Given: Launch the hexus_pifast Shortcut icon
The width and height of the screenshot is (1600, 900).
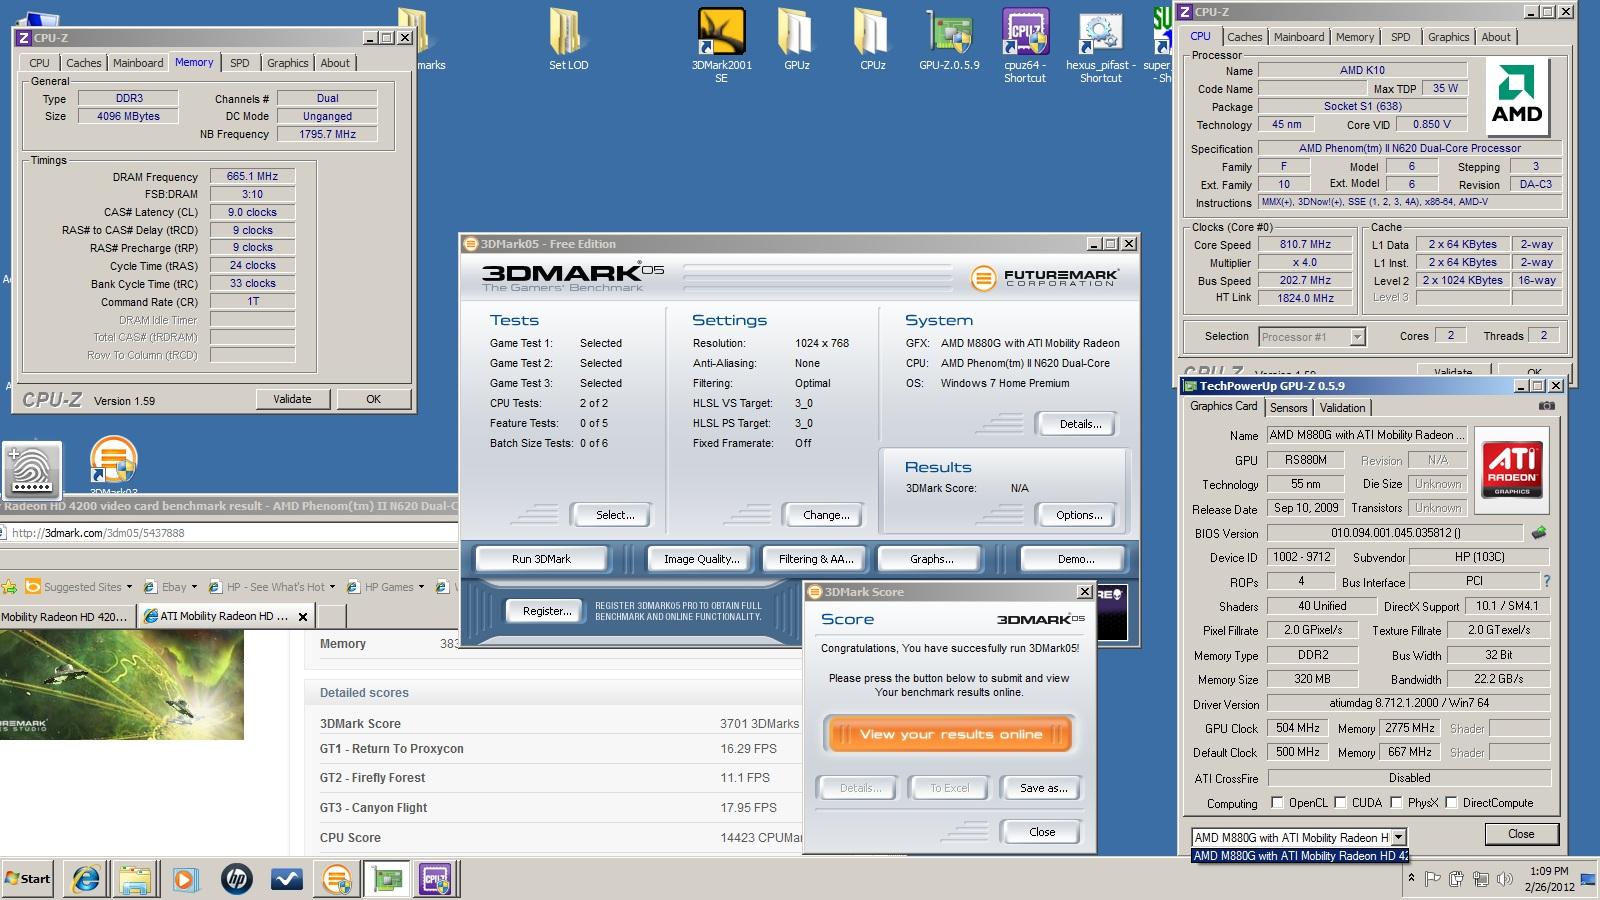Looking at the screenshot, I should pos(1100,45).
